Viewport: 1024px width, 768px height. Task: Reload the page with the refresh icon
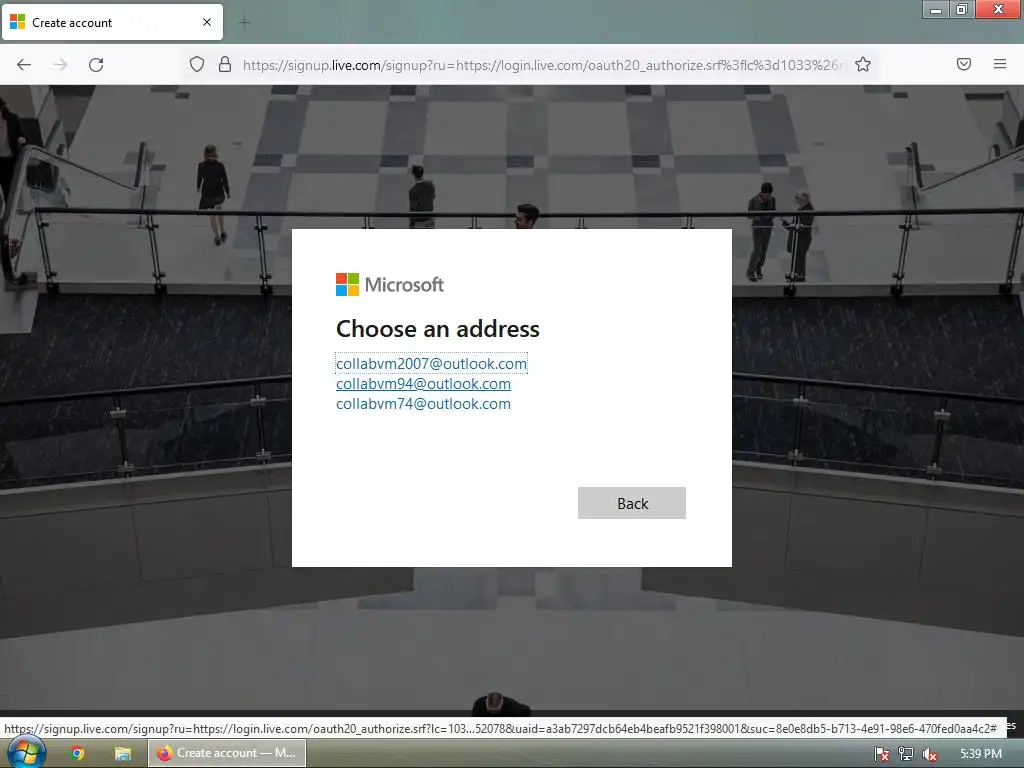tap(96, 65)
